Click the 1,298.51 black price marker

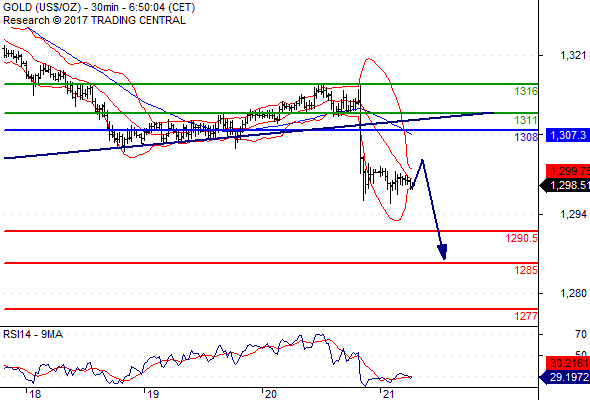pyautogui.click(x=565, y=185)
